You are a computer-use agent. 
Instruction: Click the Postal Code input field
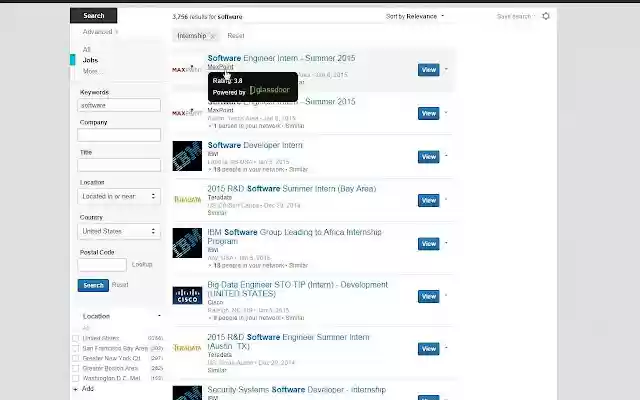point(102,265)
